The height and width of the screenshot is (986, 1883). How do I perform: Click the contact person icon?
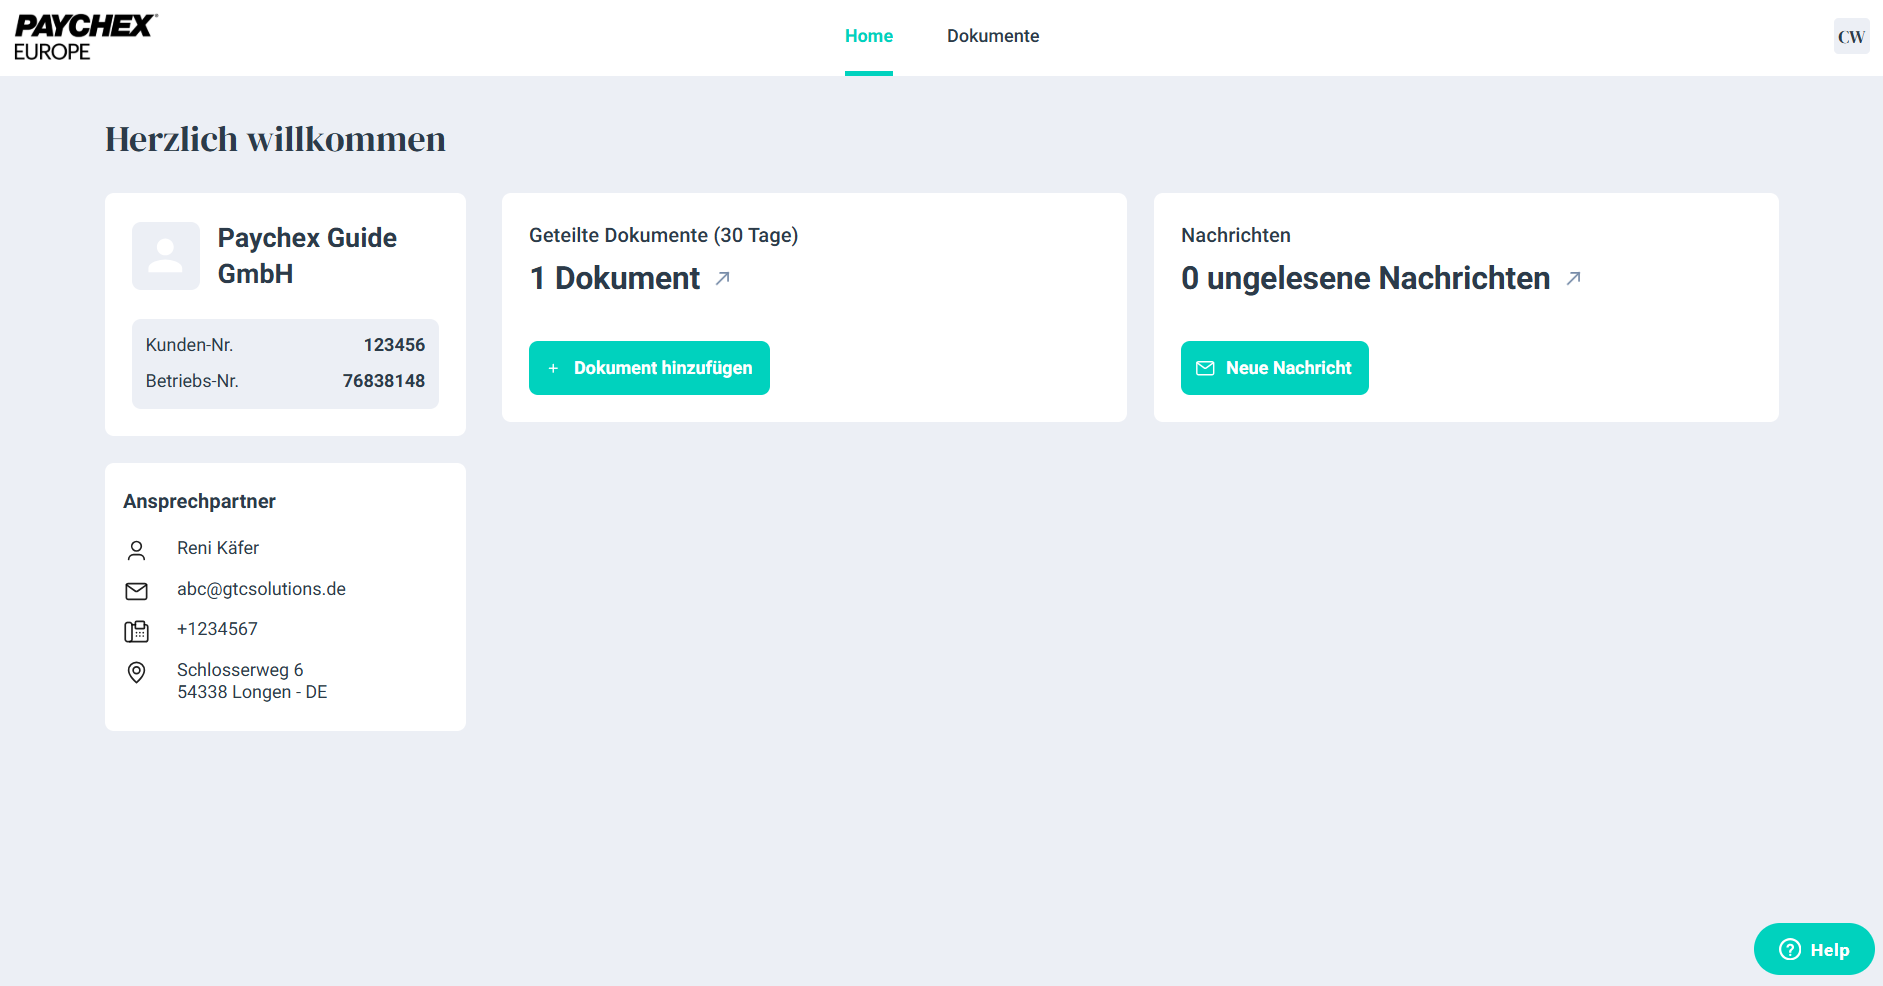pos(137,550)
